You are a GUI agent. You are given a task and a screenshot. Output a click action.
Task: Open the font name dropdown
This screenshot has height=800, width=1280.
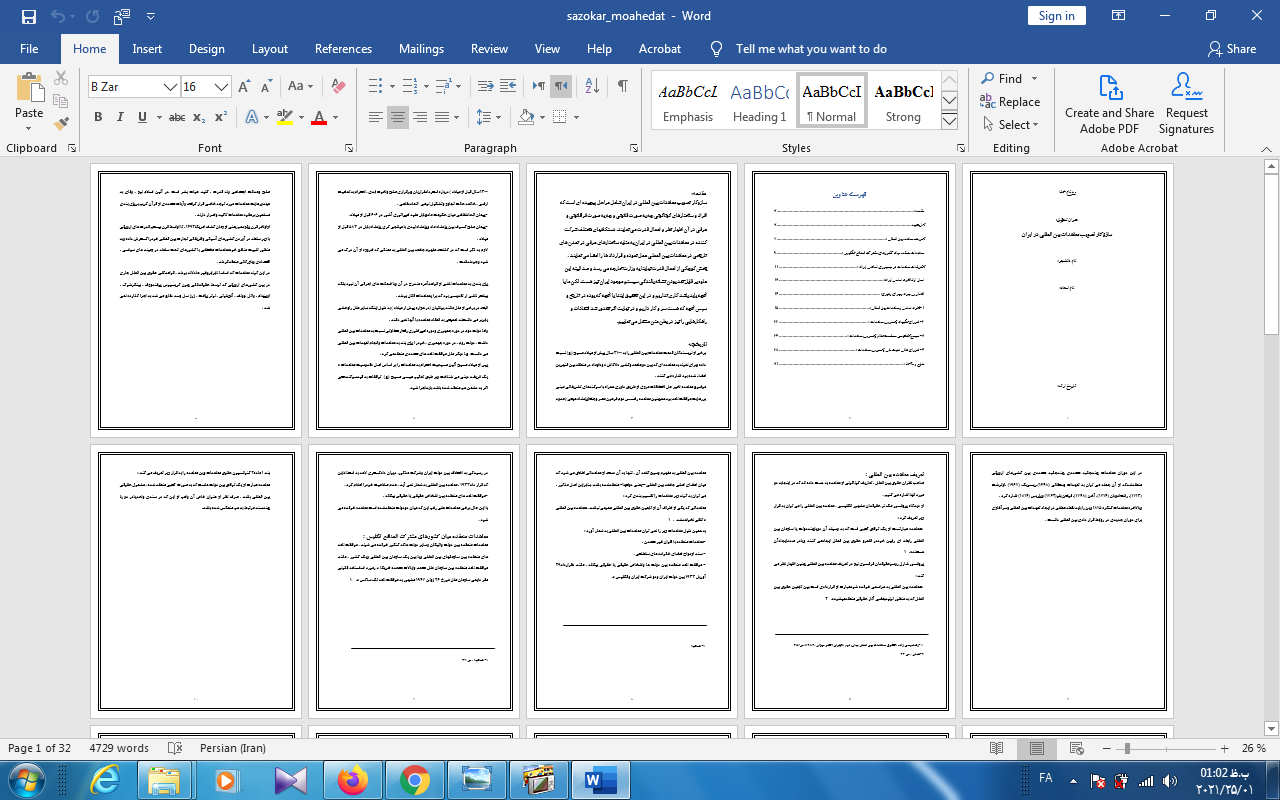171,87
